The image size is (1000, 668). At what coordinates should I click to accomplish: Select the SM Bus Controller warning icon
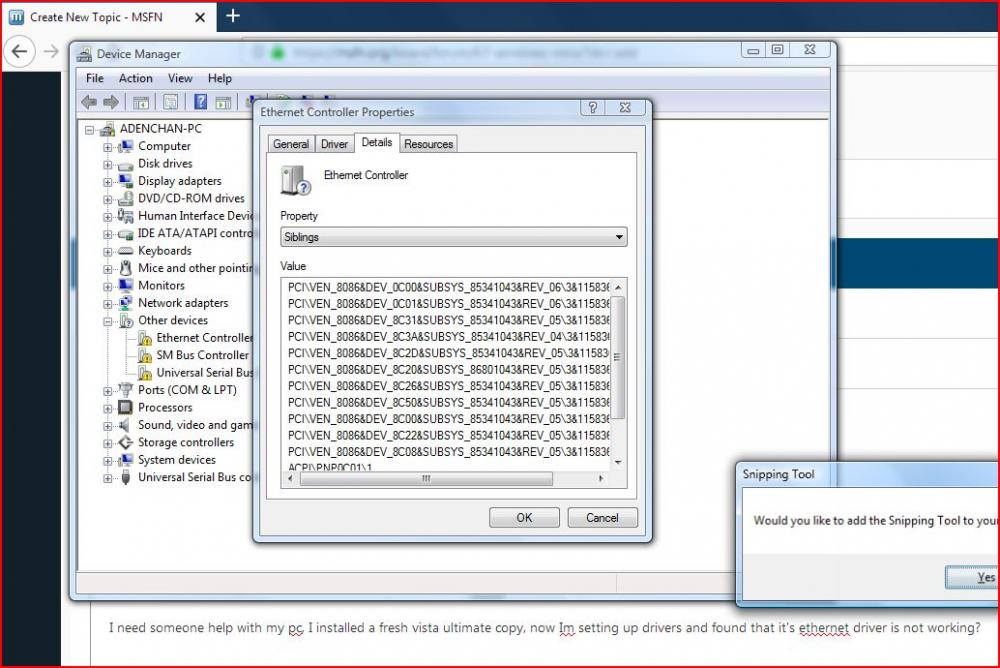(145, 355)
